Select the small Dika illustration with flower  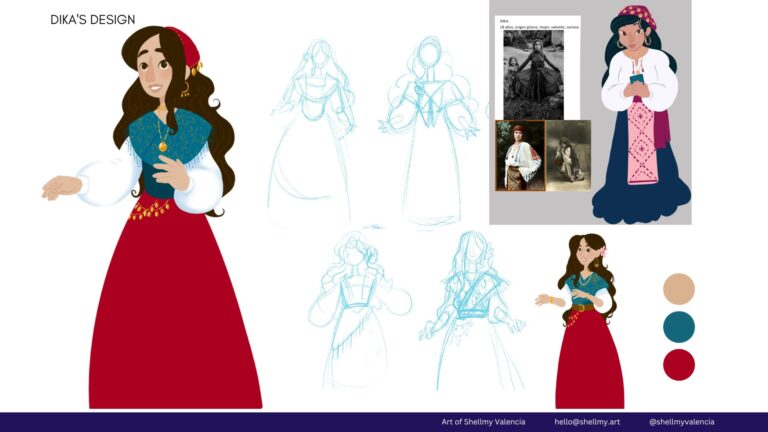(x=582, y=321)
